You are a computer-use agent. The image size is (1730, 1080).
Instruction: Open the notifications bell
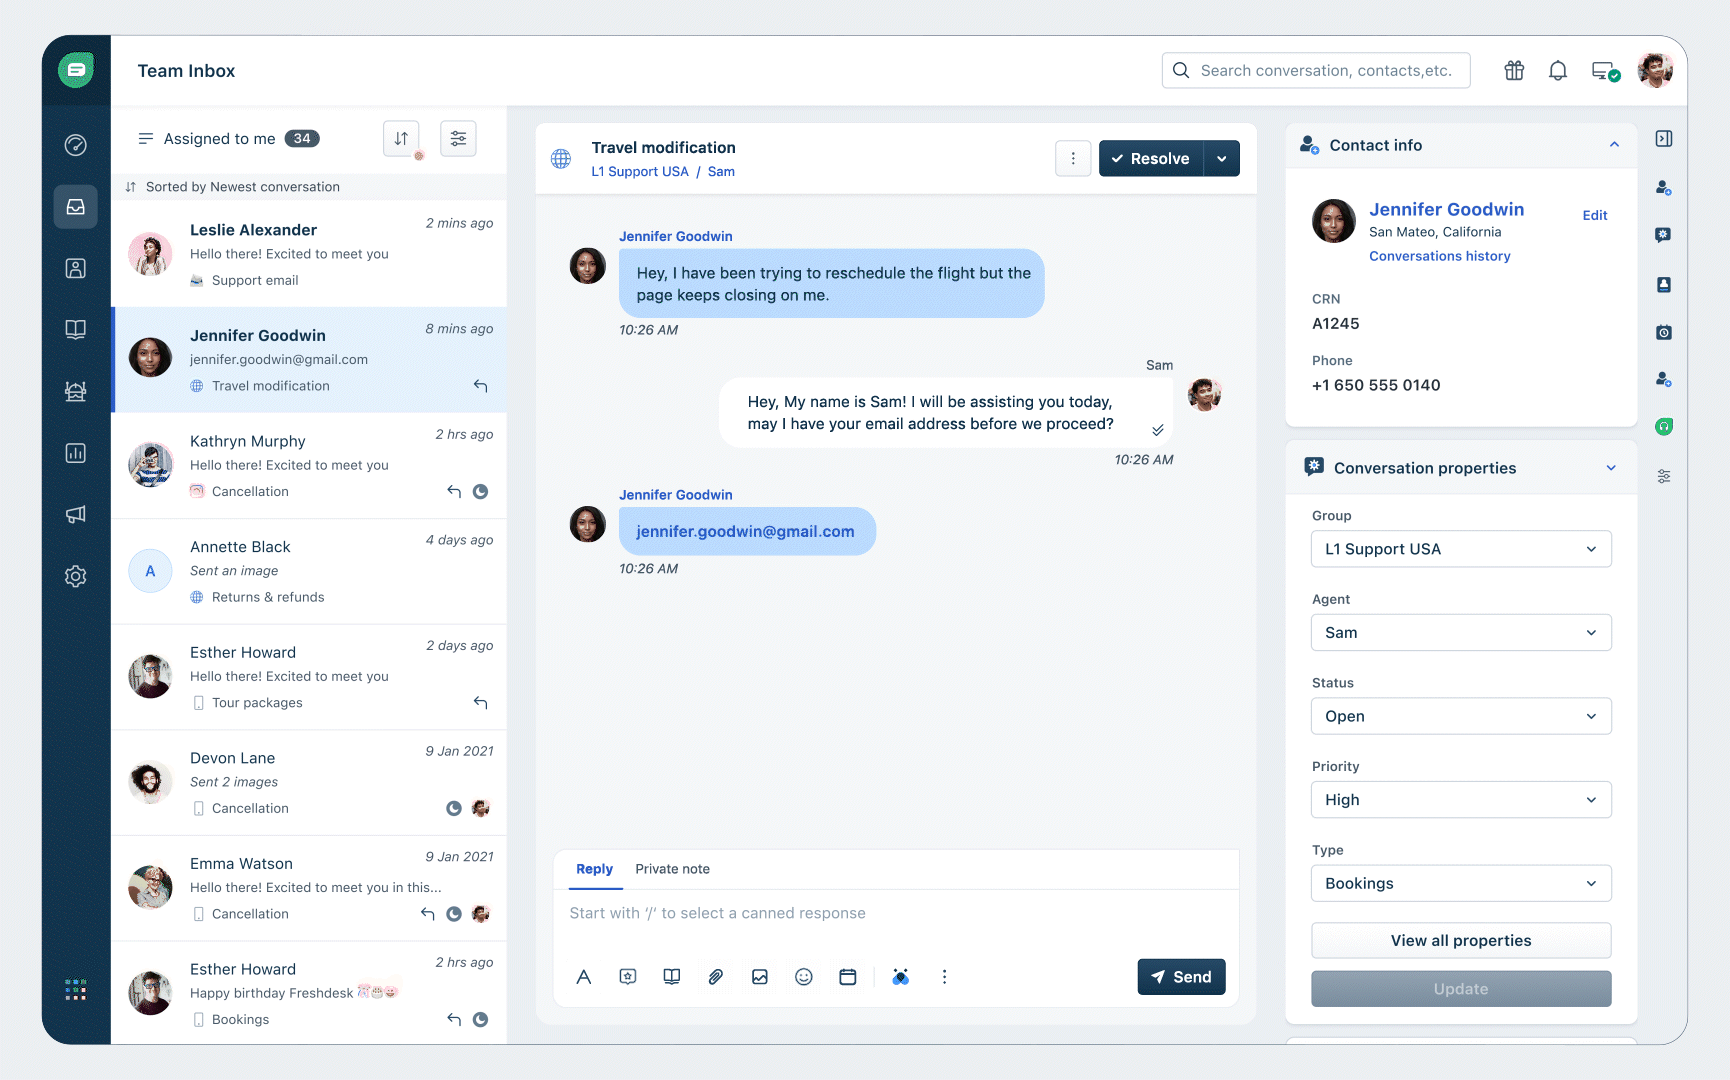pyautogui.click(x=1557, y=71)
